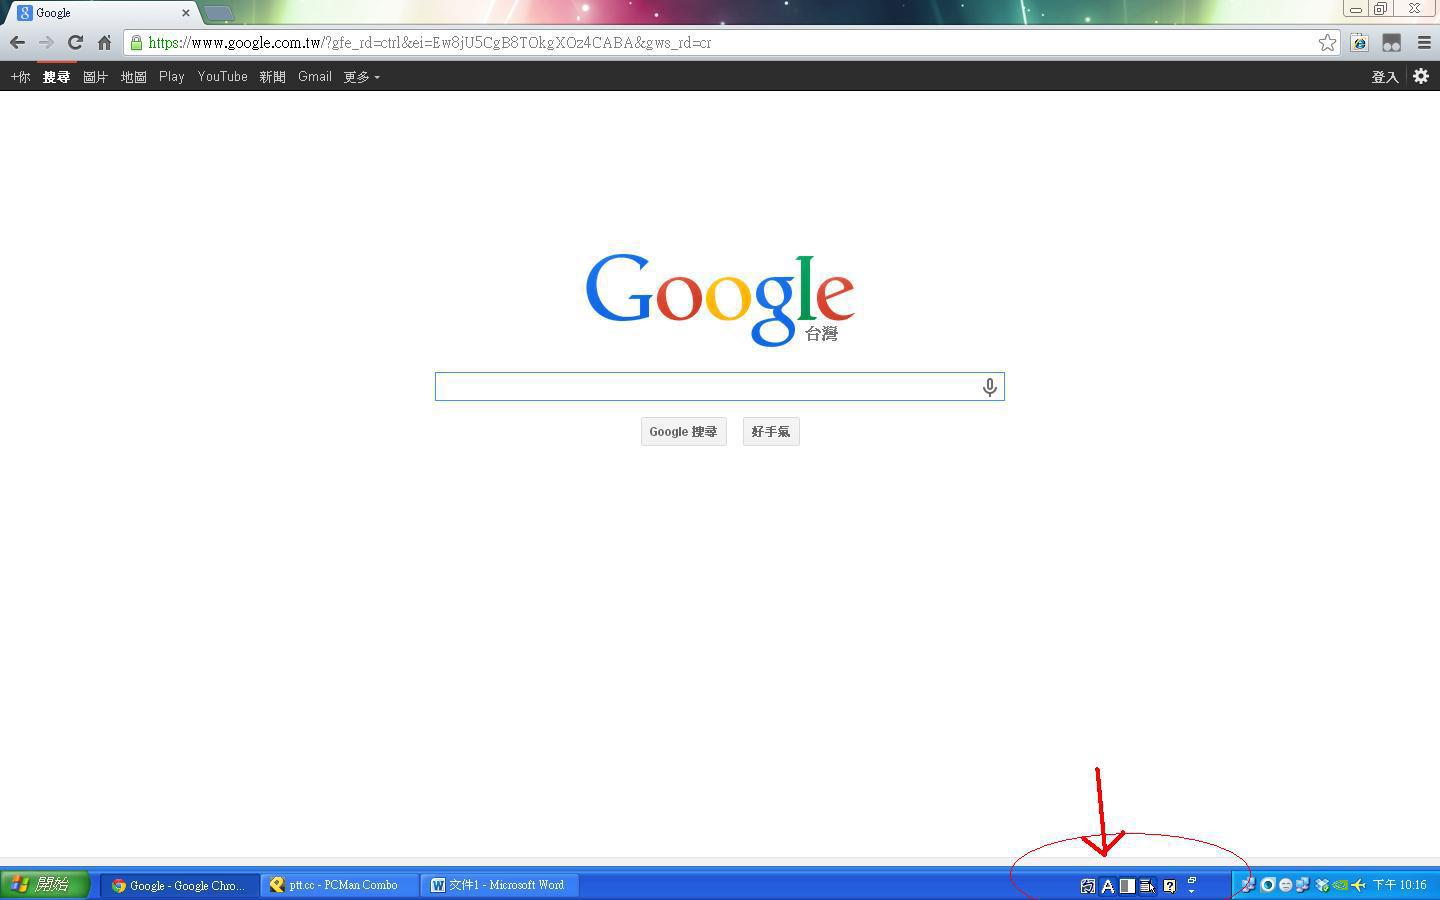Screen dimensions: 1440x900
Task: Go back with the browser back arrow
Action: (x=17, y=43)
